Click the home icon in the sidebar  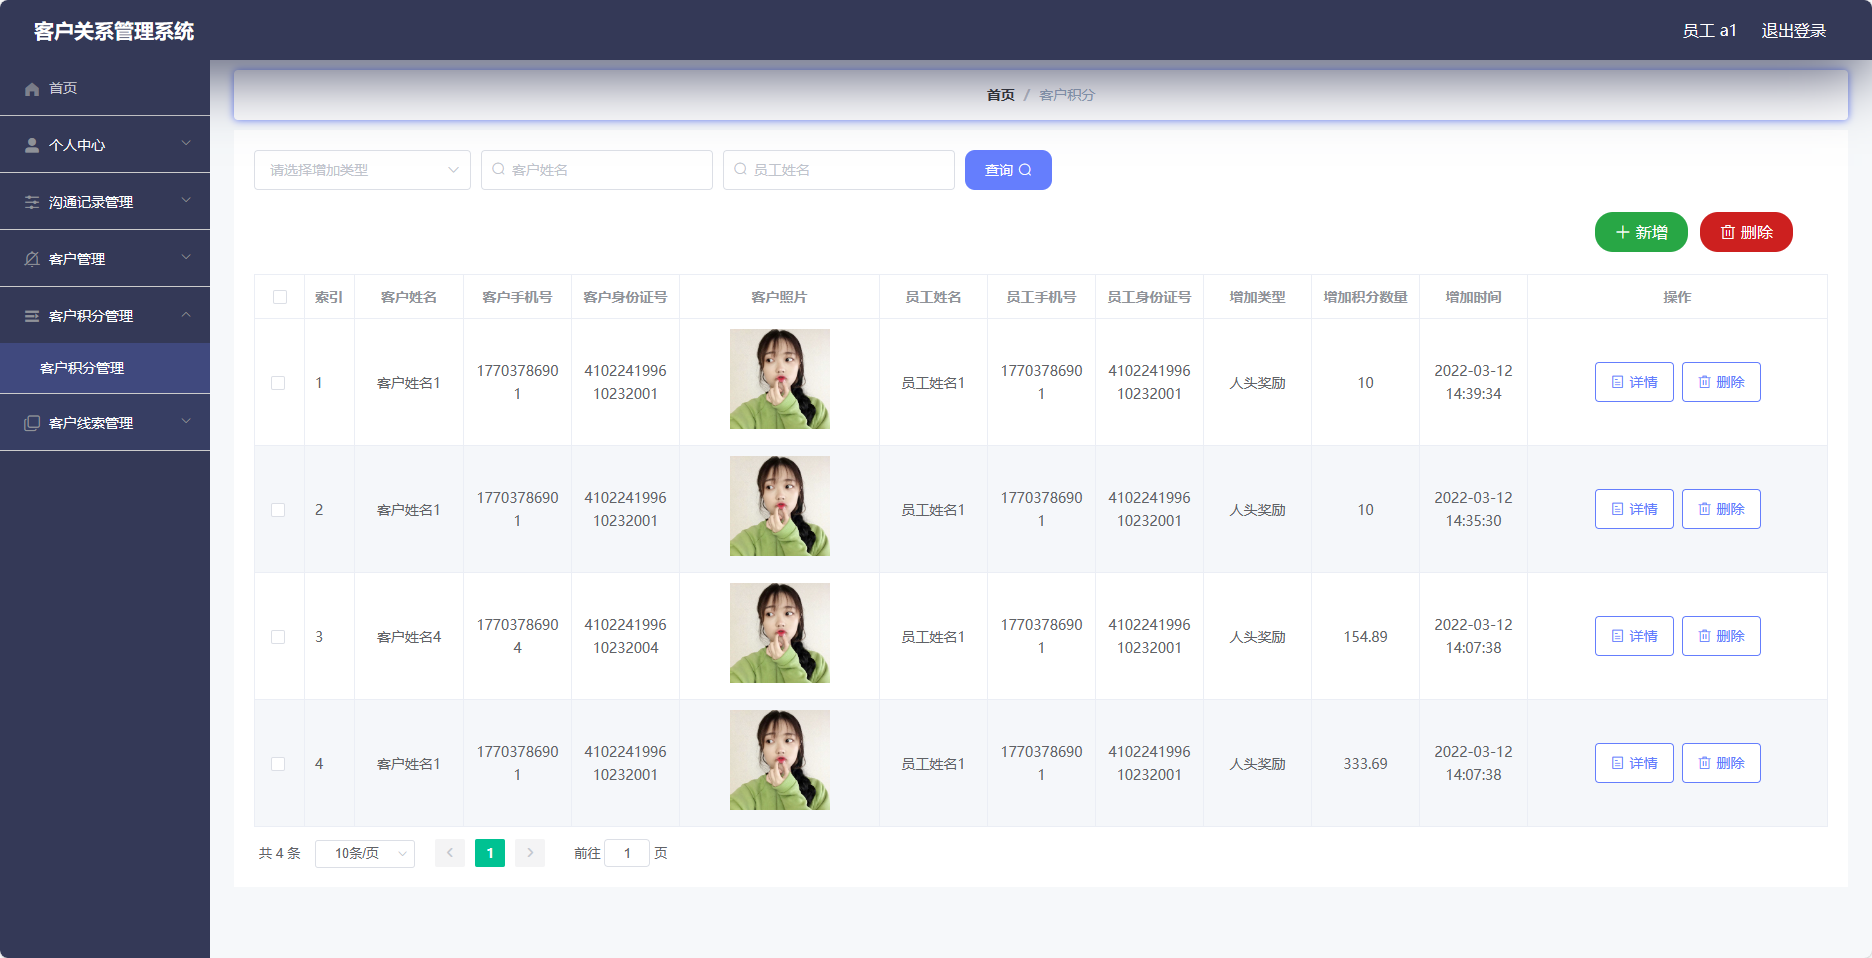tap(32, 89)
